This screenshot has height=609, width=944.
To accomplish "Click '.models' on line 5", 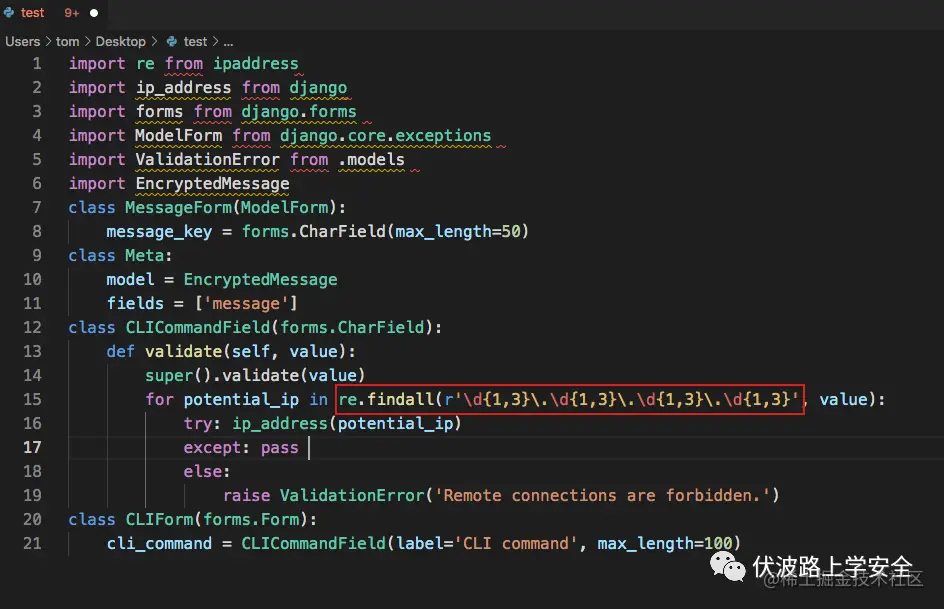I will pyautogui.click(x=371, y=159).
